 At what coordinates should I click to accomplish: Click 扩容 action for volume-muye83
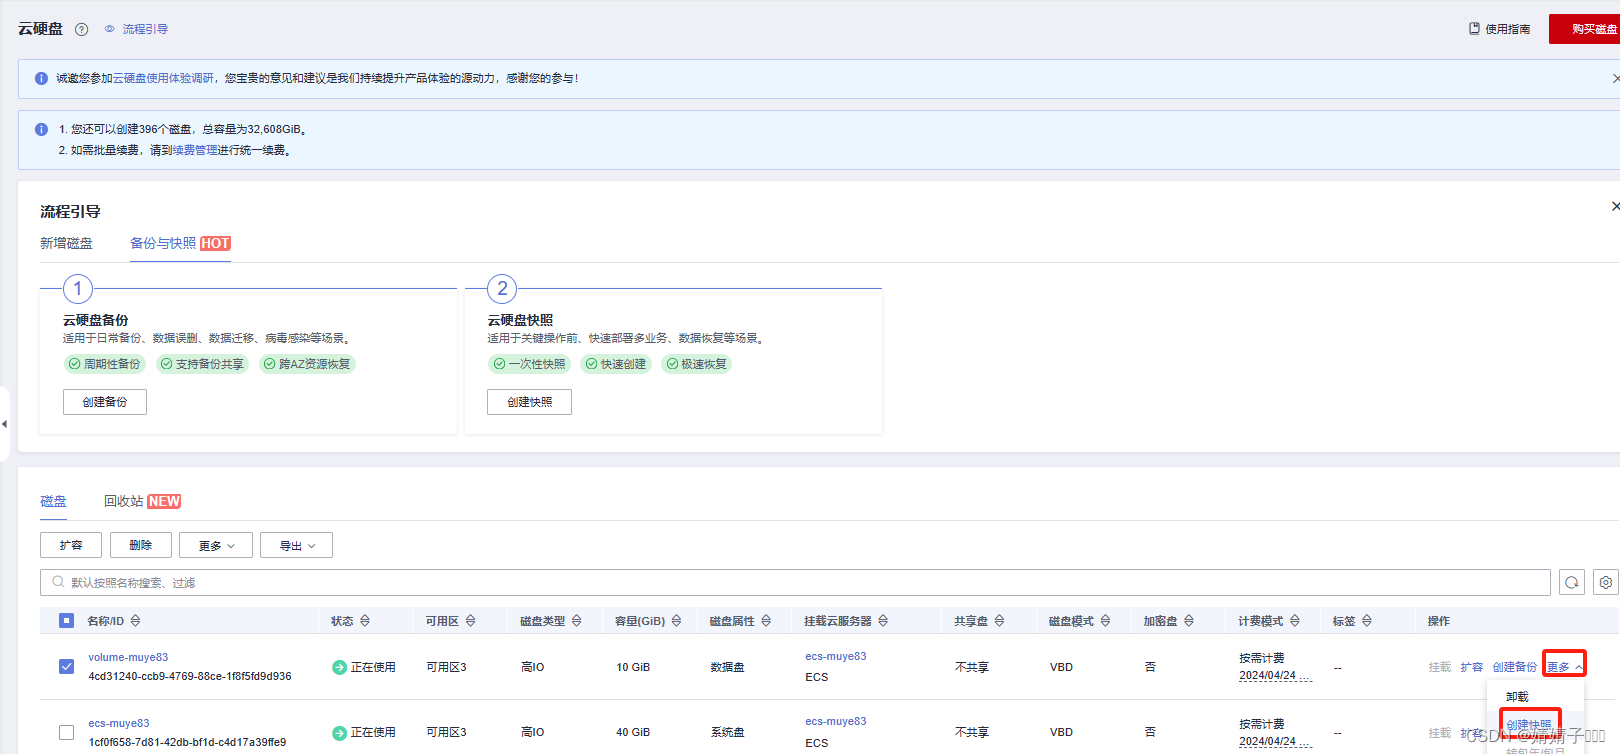click(x=1472, y=667)
